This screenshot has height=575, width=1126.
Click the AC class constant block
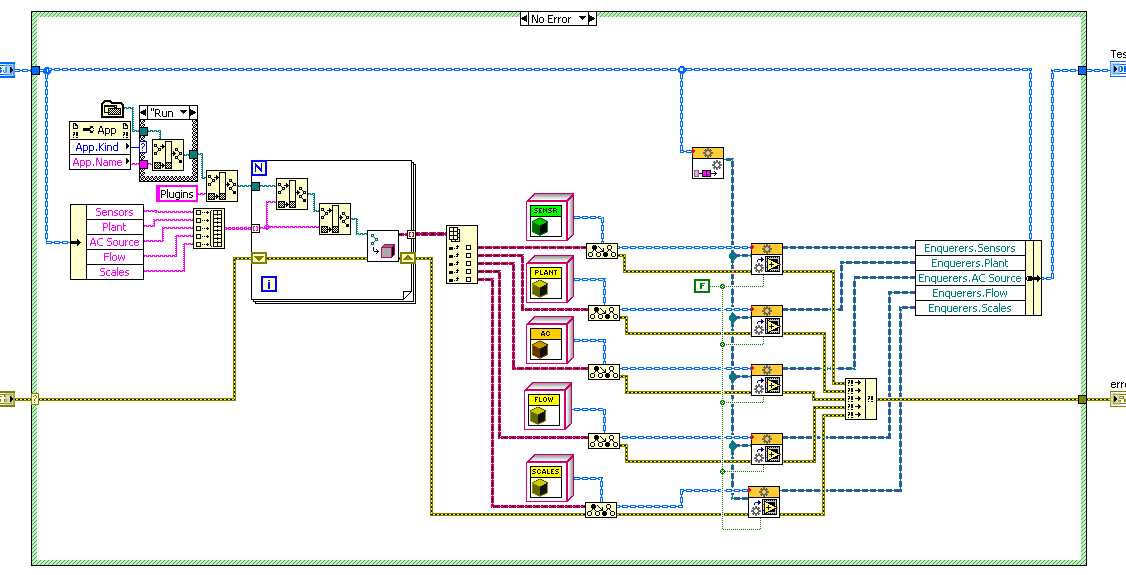click(548, 342)
